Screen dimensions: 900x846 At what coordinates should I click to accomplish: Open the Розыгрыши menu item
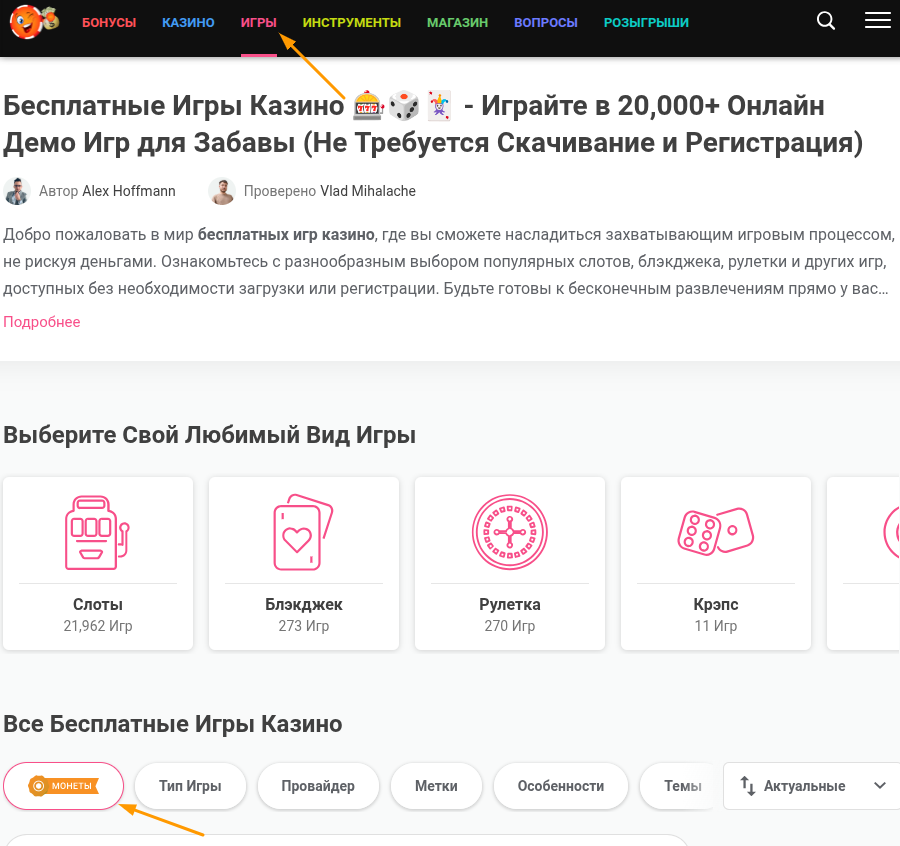point(646,22)
